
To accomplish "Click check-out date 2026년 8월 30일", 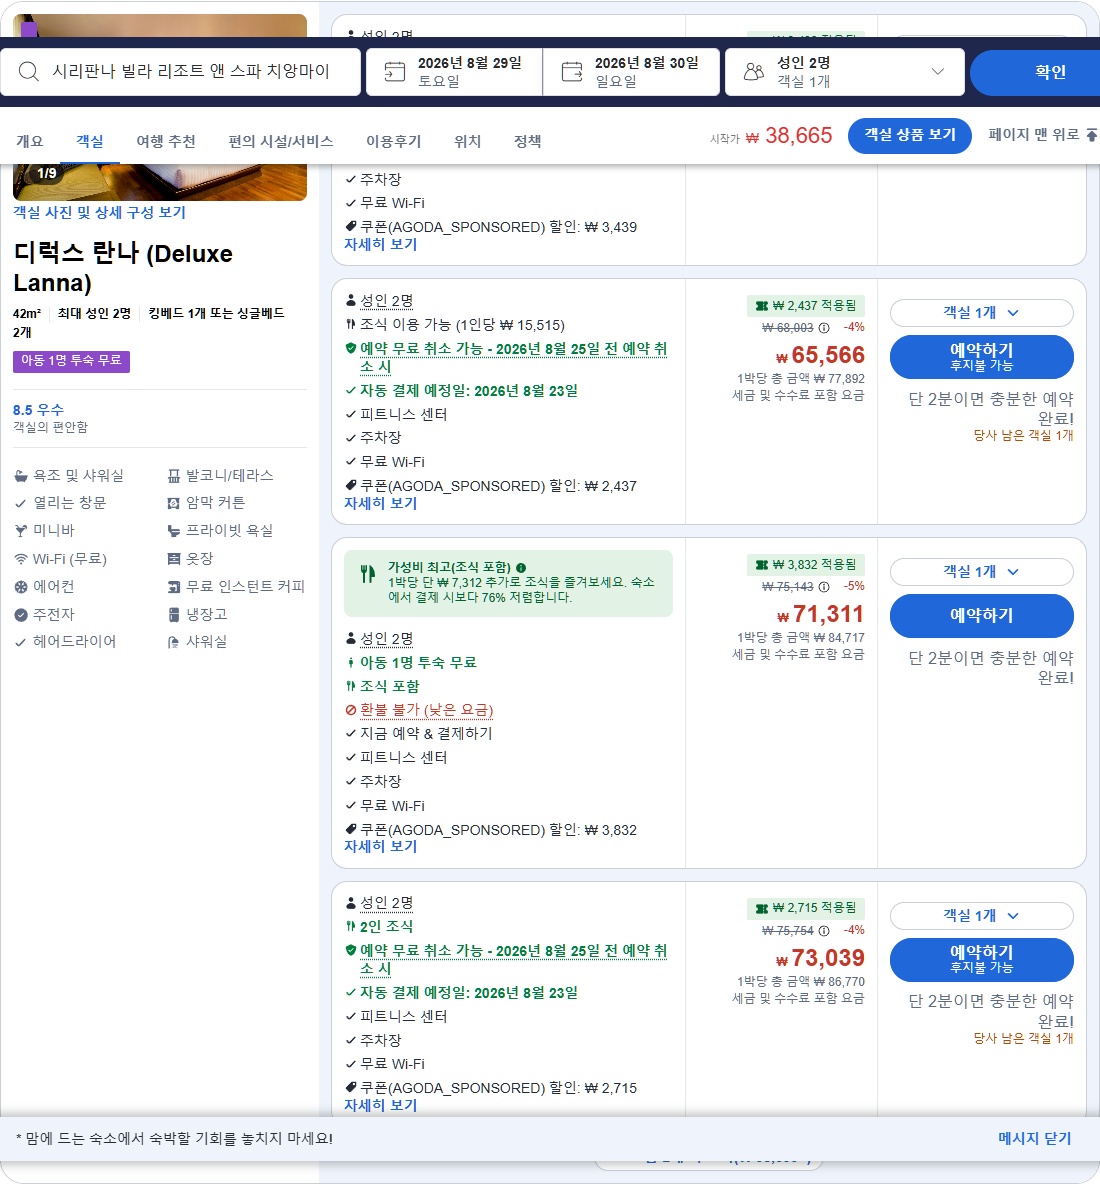I will [x=631, y=72].
